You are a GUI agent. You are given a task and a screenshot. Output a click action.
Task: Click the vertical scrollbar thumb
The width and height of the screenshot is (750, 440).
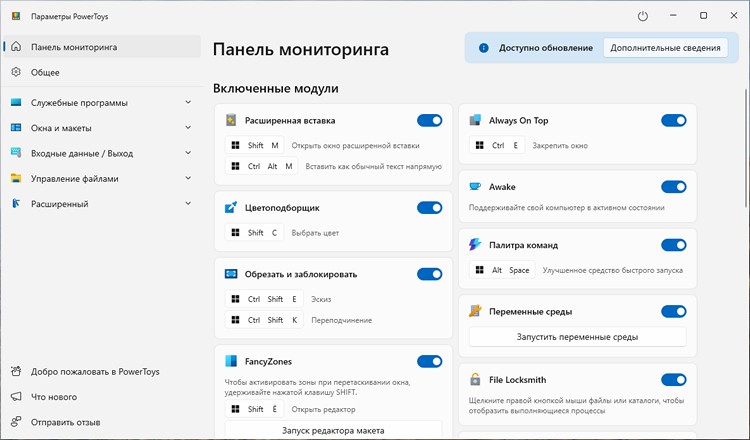[746, 148]
